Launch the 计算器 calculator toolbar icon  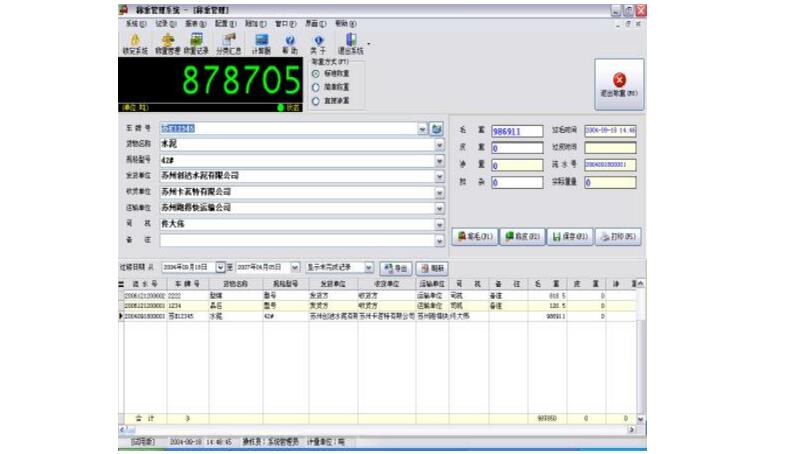[261, 44]
